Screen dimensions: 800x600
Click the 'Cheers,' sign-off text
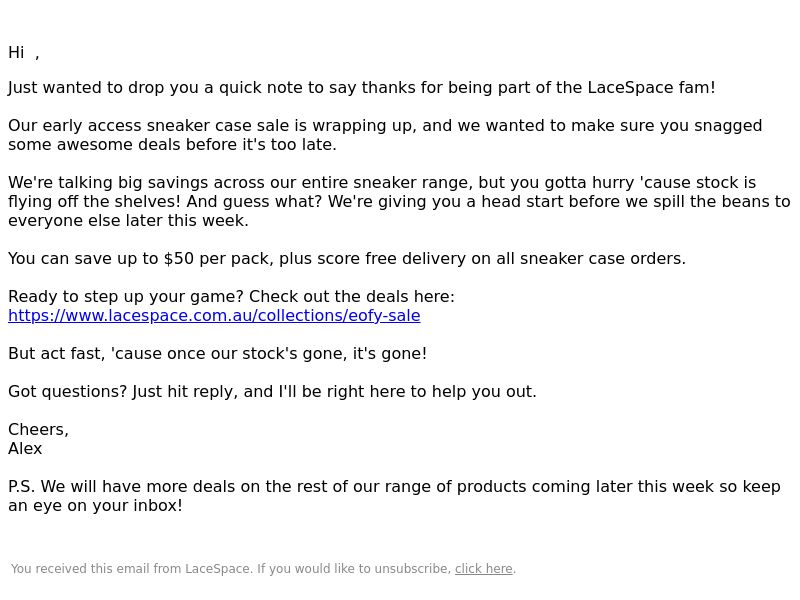38,430
